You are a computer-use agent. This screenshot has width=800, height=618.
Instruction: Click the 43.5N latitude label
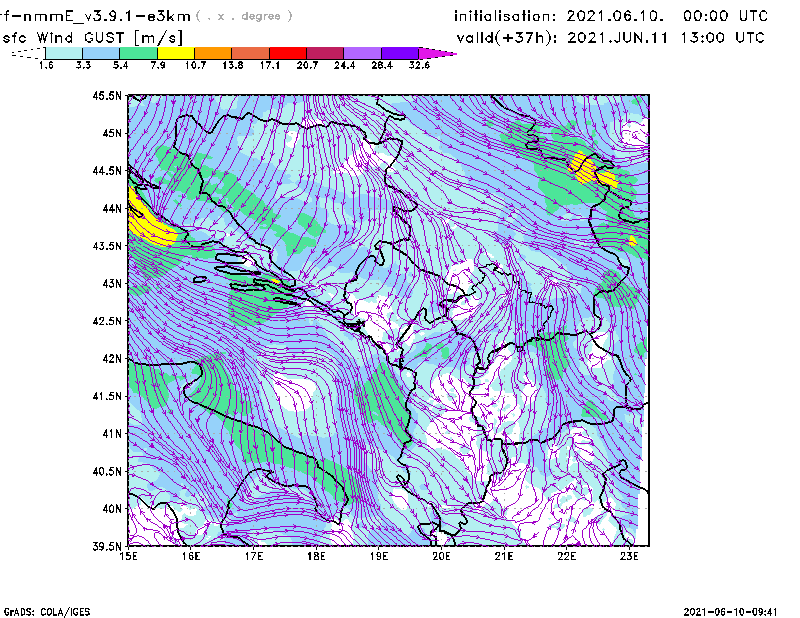pos(107,246)
